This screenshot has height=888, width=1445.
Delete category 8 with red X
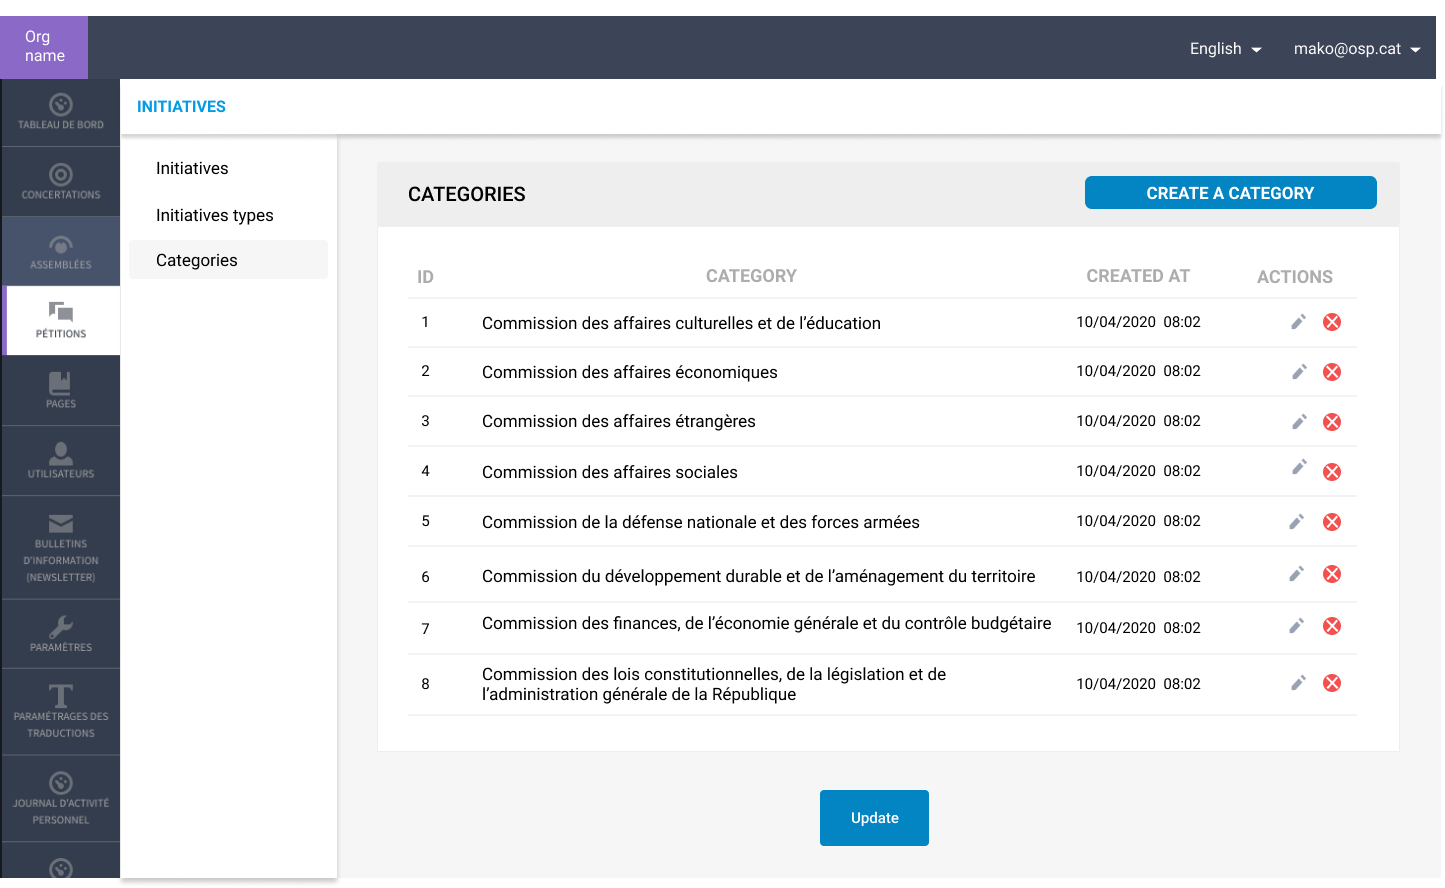[x=1332, y=683]
